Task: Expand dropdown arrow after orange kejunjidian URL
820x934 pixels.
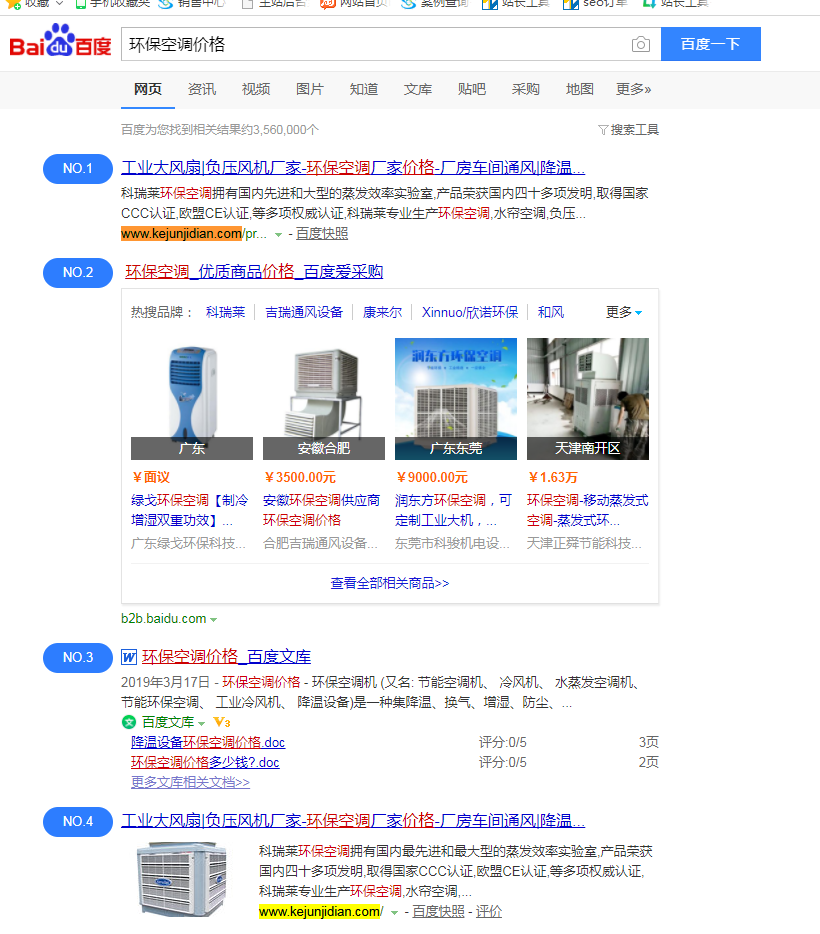Action: pos(278,235)
